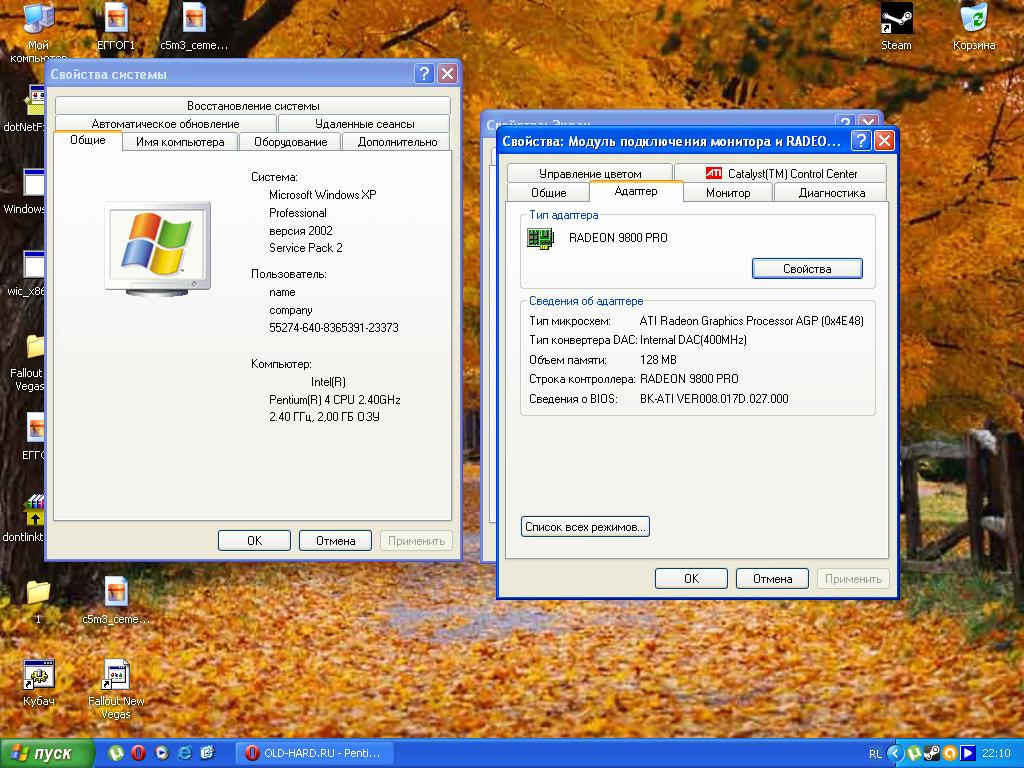
Task: Click the Steam icon in the system tray
Action: tap(931, 754)
